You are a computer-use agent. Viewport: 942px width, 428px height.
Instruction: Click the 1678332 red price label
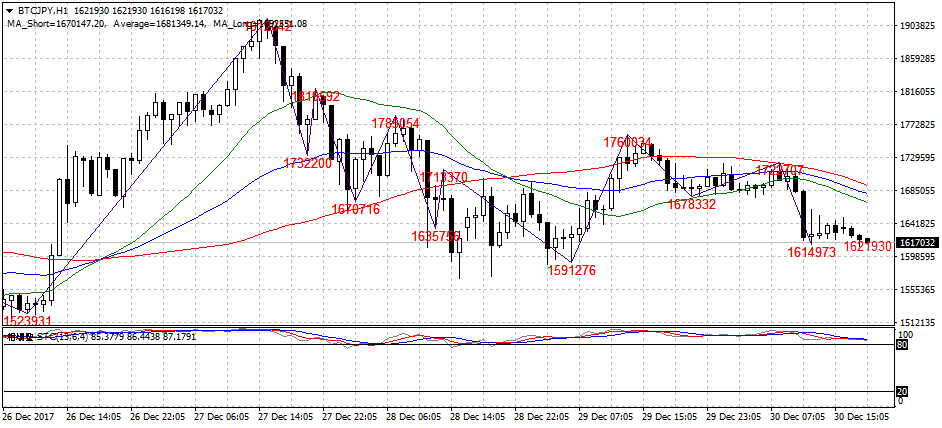point(692,204)
